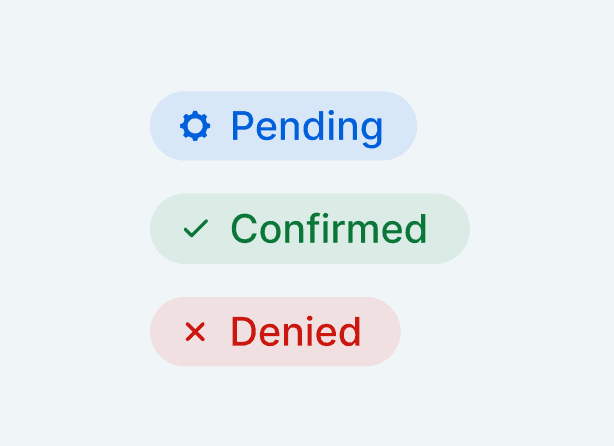Select the Denied status badge
This screenshot has height=446, width=614.
275,332
